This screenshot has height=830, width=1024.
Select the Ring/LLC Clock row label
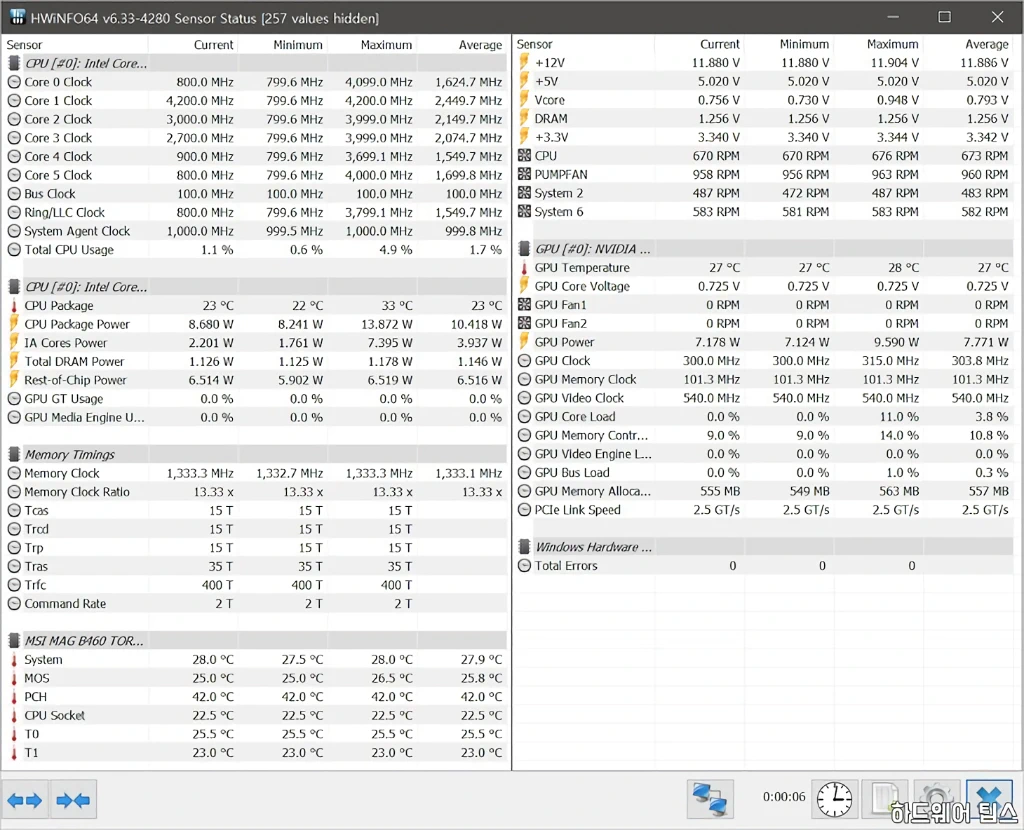(65, 213)
